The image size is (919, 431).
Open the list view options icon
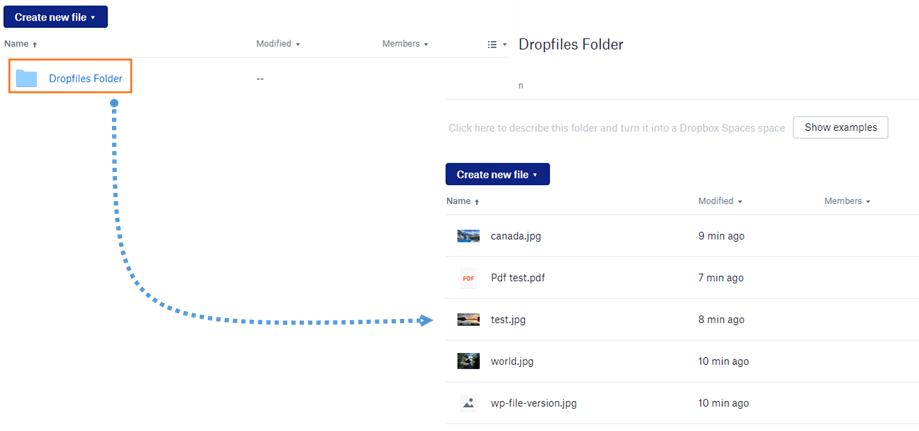point(496,44)
